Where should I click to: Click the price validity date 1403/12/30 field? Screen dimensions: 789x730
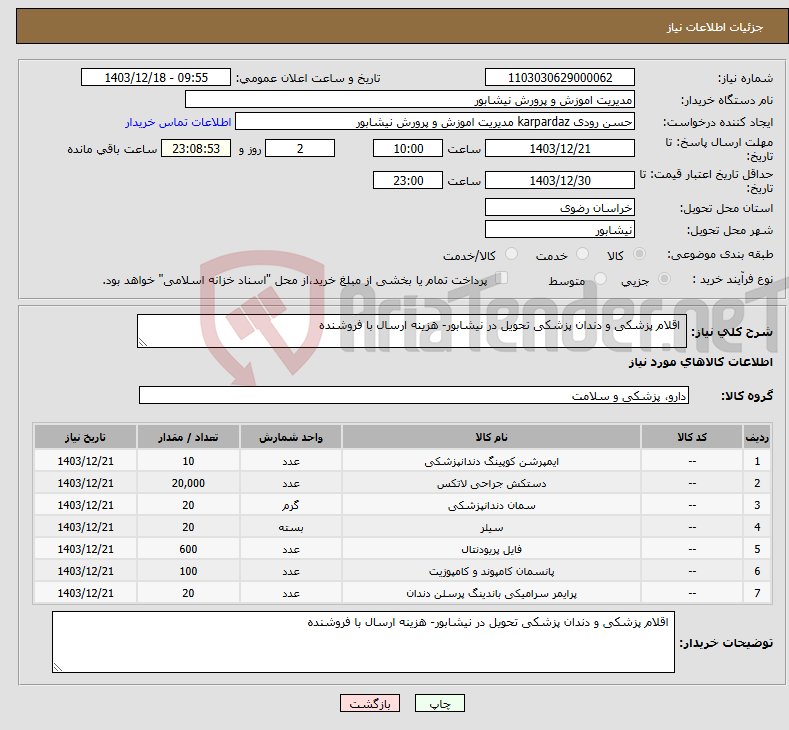(560, 180)
